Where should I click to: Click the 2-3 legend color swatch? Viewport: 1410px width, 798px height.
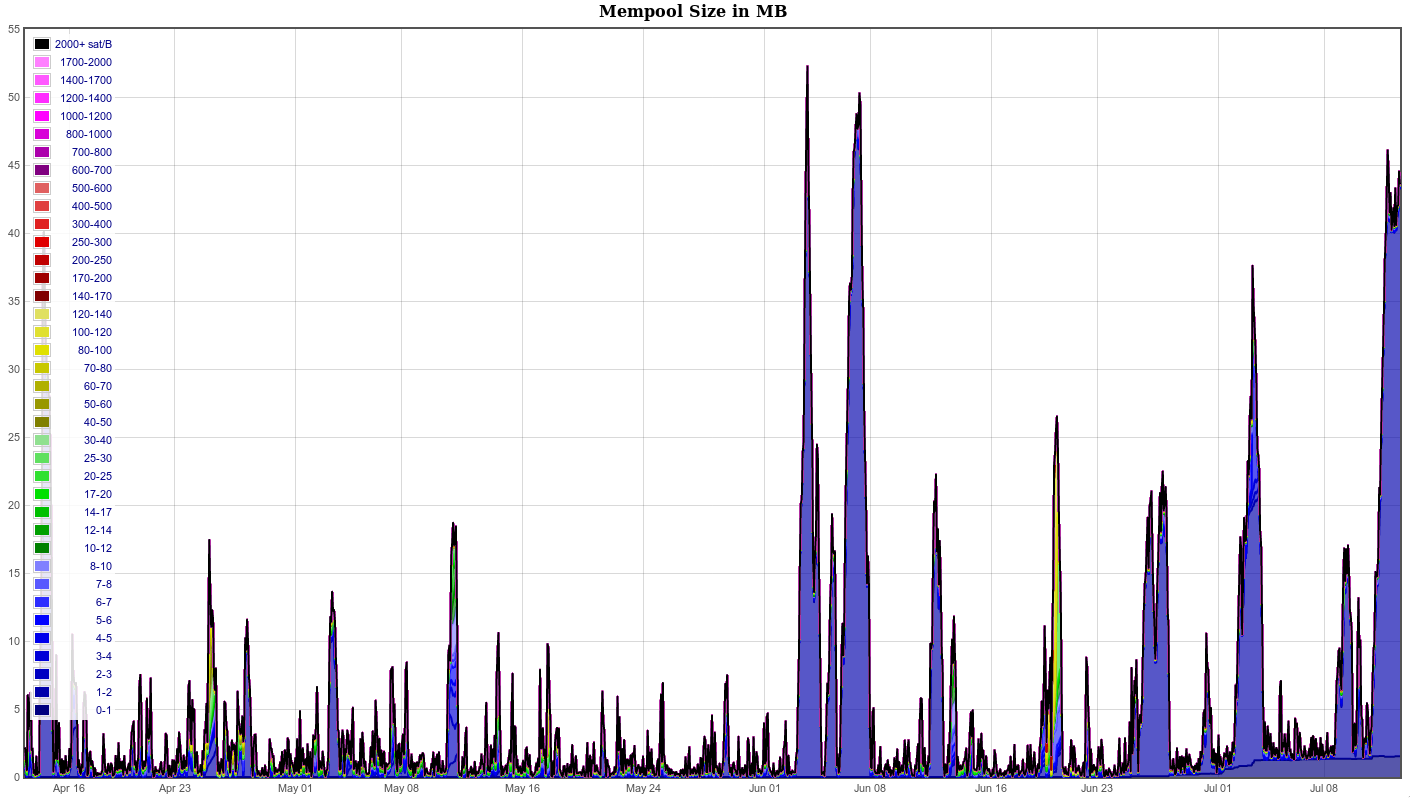(42, 674)
